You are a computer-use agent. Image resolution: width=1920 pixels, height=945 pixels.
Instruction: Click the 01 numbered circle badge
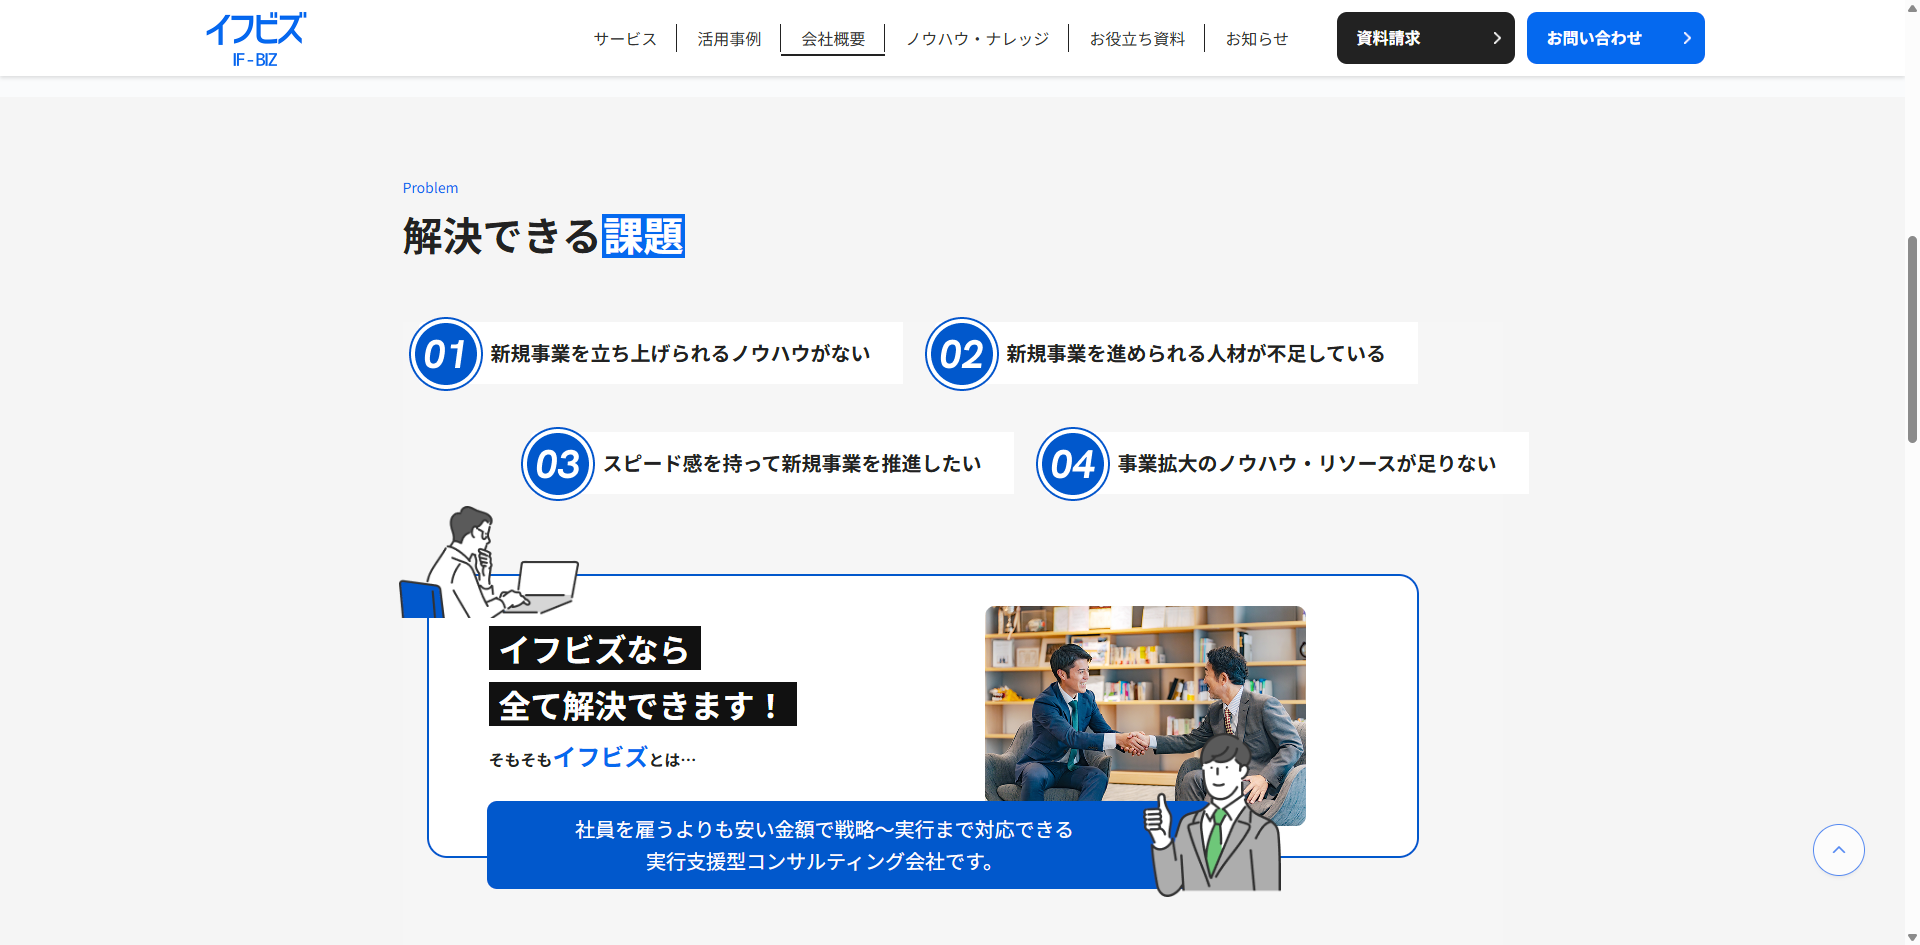[x=446, y=354]
